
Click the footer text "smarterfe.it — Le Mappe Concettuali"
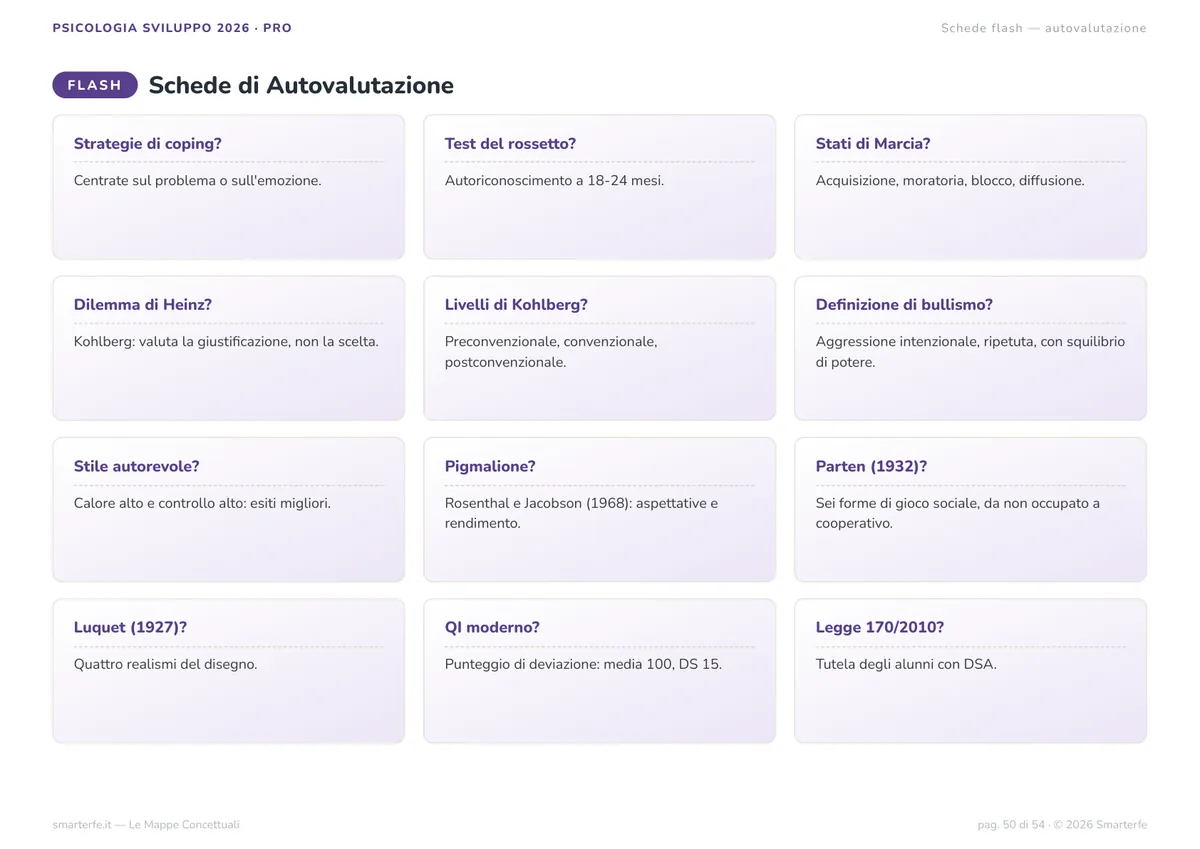click(146, 825)
